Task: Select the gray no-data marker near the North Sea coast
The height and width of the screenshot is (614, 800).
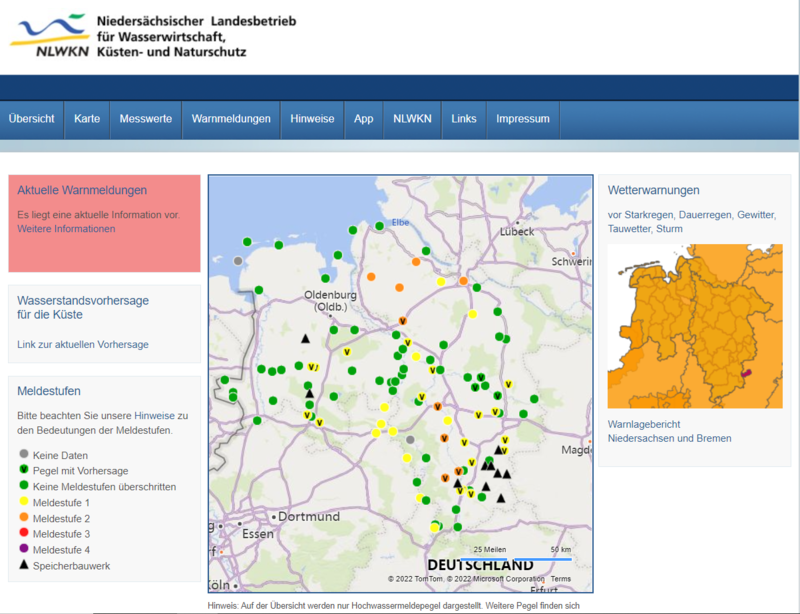Action: click(x=238, y=261)
